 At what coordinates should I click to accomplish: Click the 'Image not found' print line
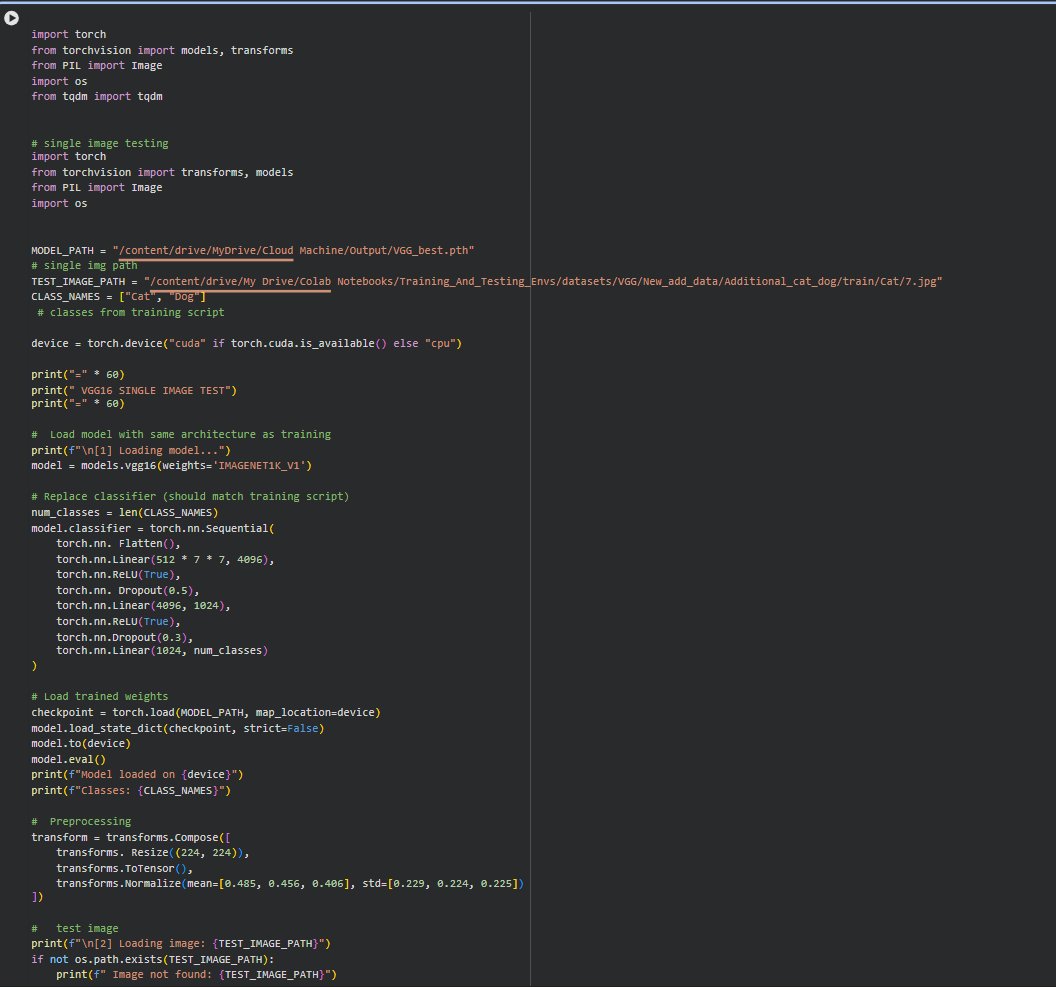[x=197, y=974]
